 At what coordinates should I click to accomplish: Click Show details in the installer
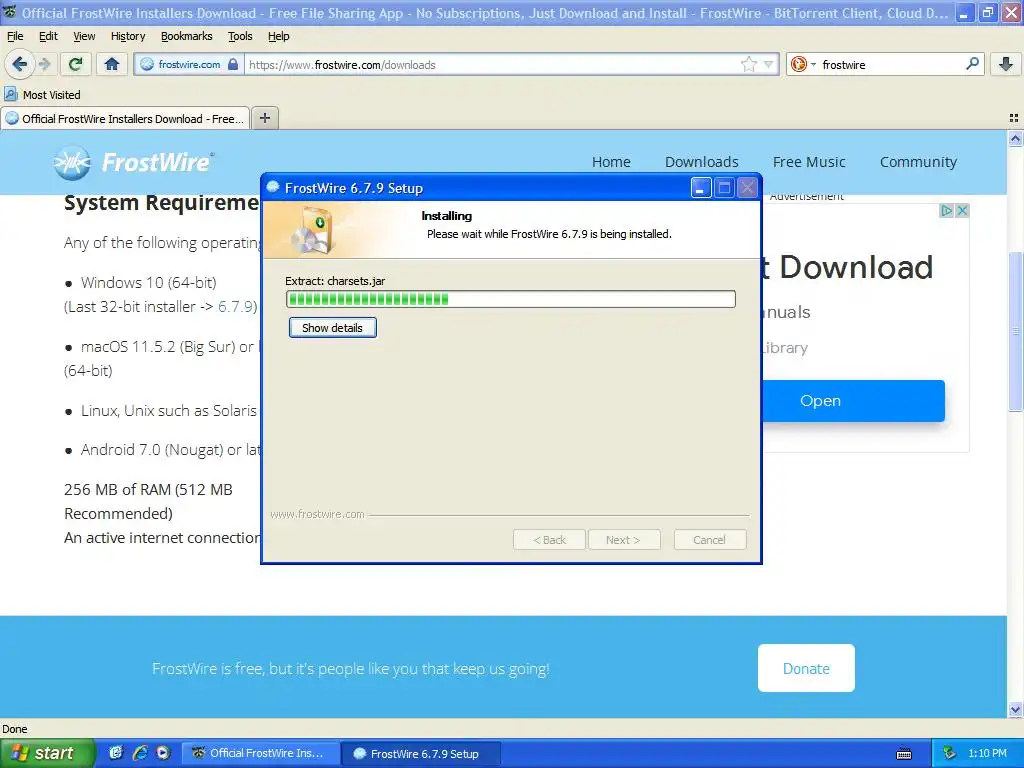(332, 328)
